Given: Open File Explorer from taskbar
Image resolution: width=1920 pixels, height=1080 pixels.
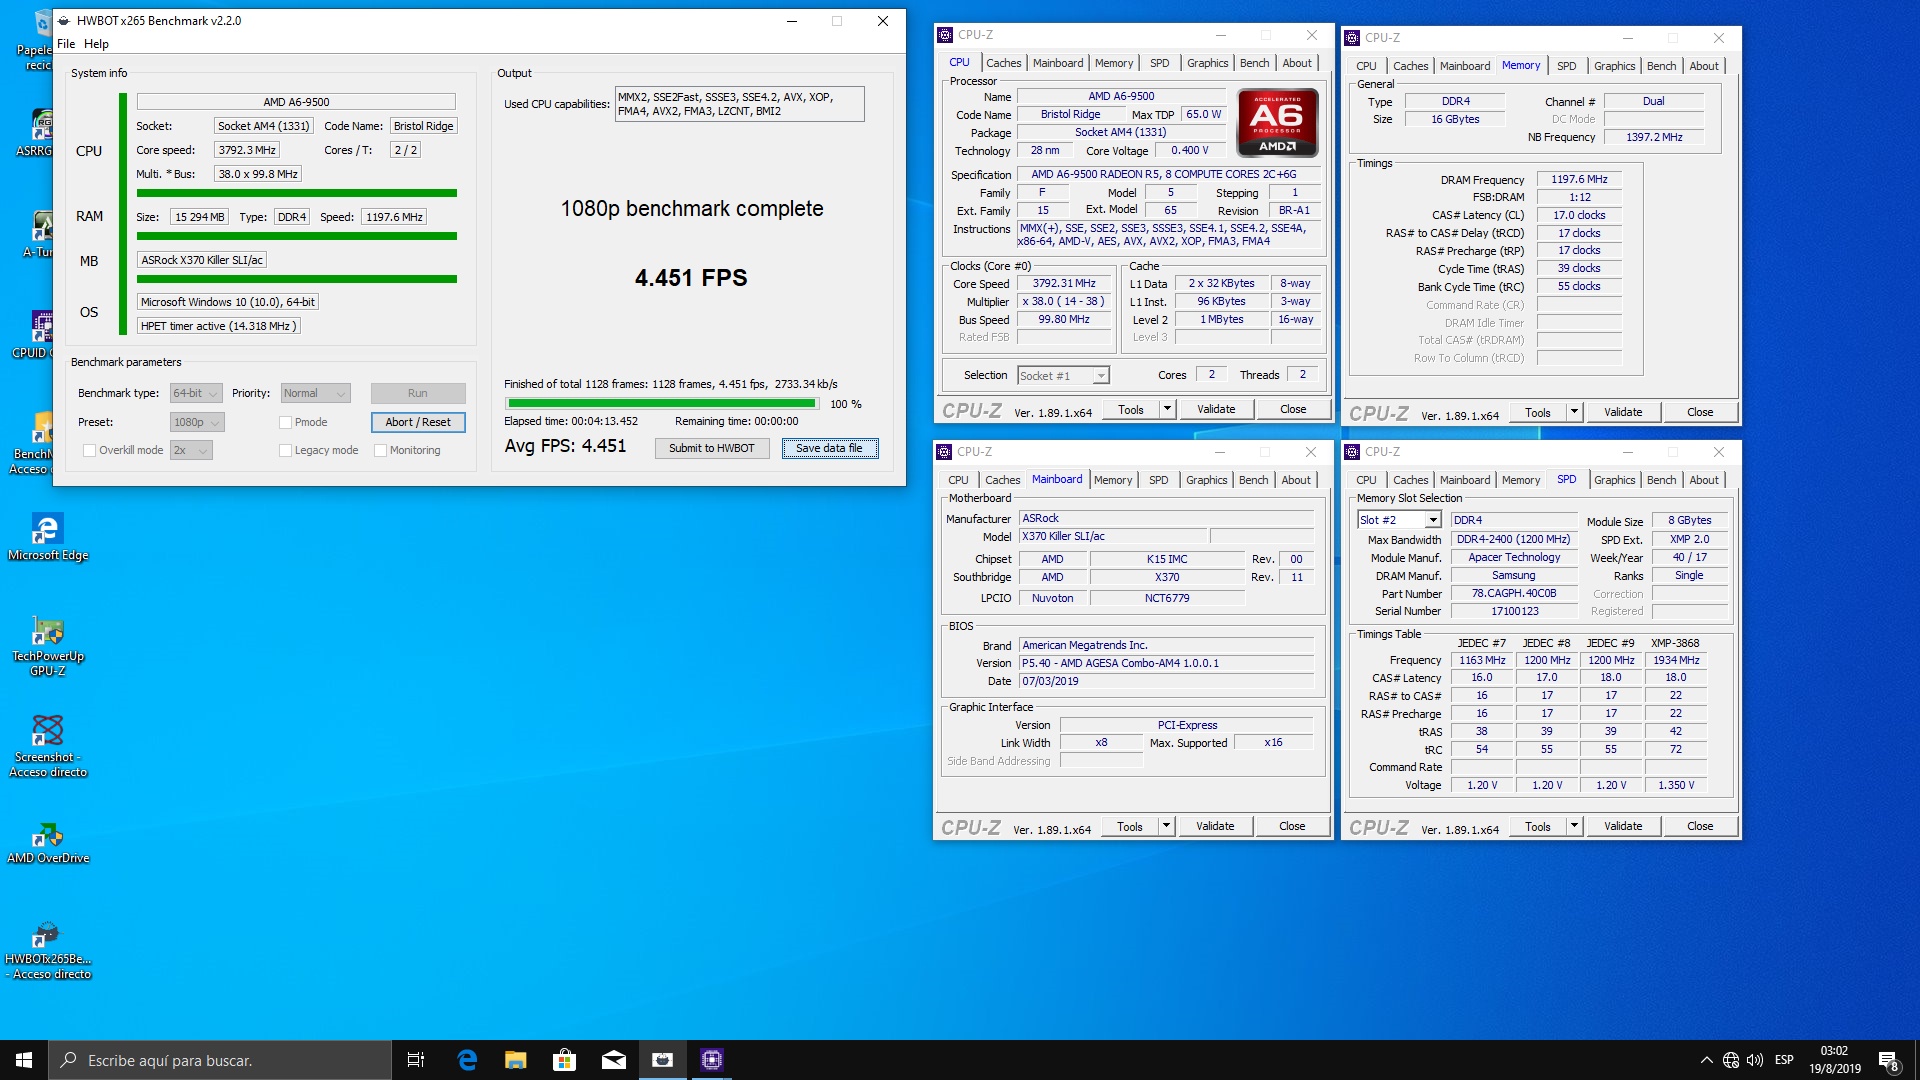Looking at the screenshot, I should coord(516,1060).
